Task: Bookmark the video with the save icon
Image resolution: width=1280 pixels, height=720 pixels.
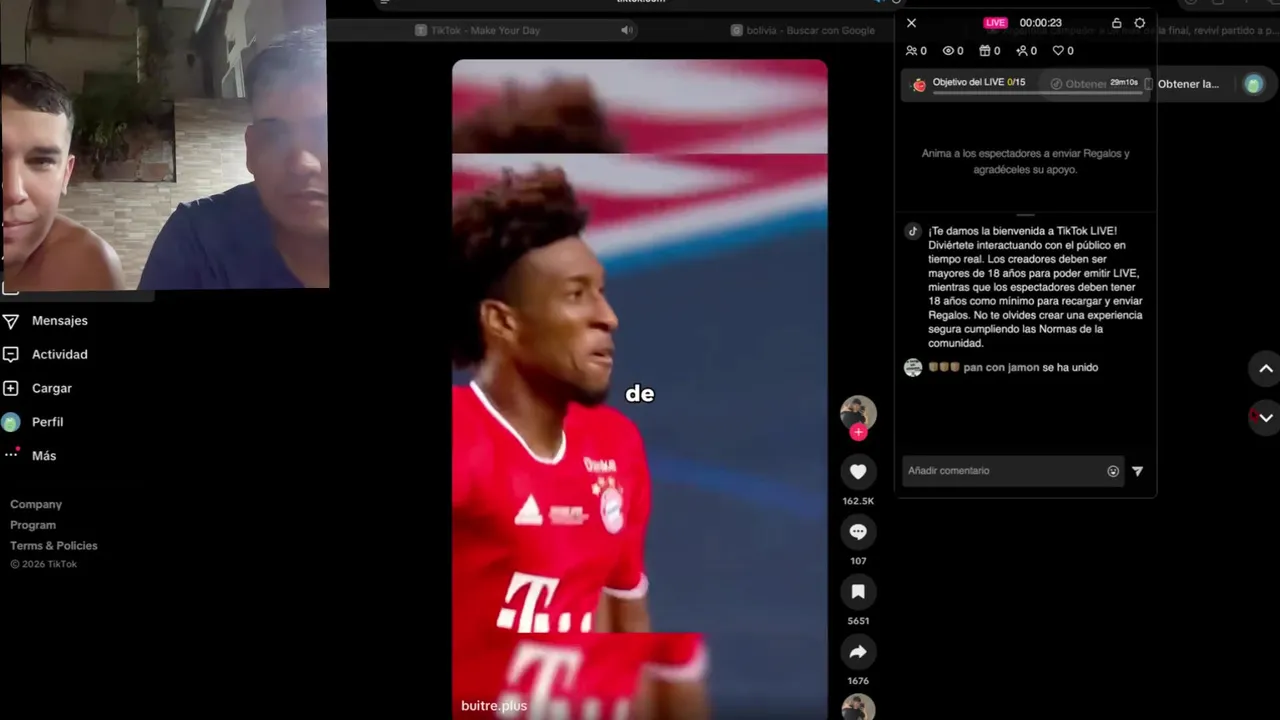Action: (858, 592)
